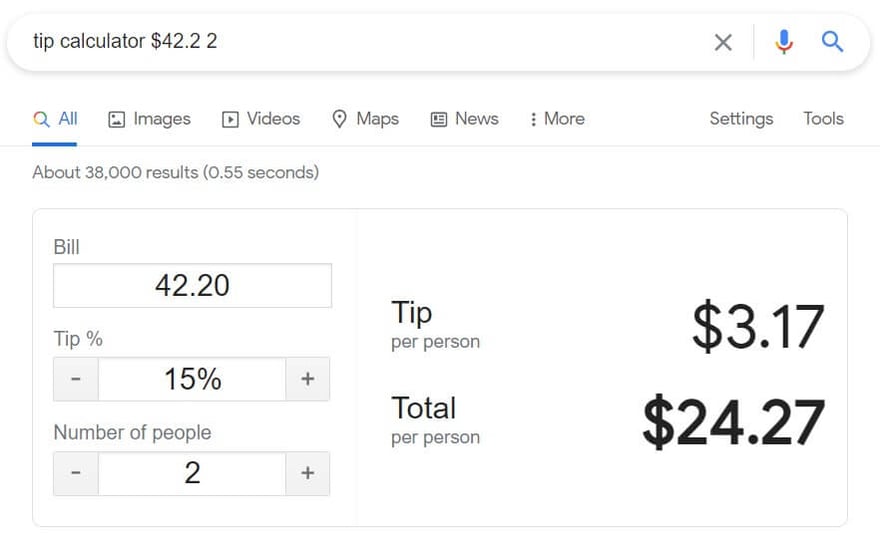Viewport: 880px width, 538px height.
Task: Expand the More search options menu
Action: pos(557,119)
